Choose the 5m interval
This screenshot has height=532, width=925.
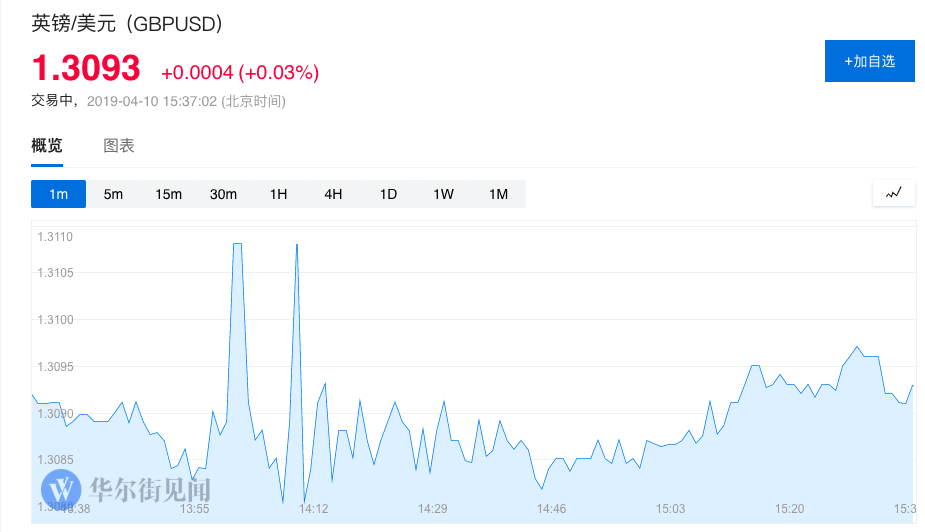pyautogui.click(x=113, y=194)
